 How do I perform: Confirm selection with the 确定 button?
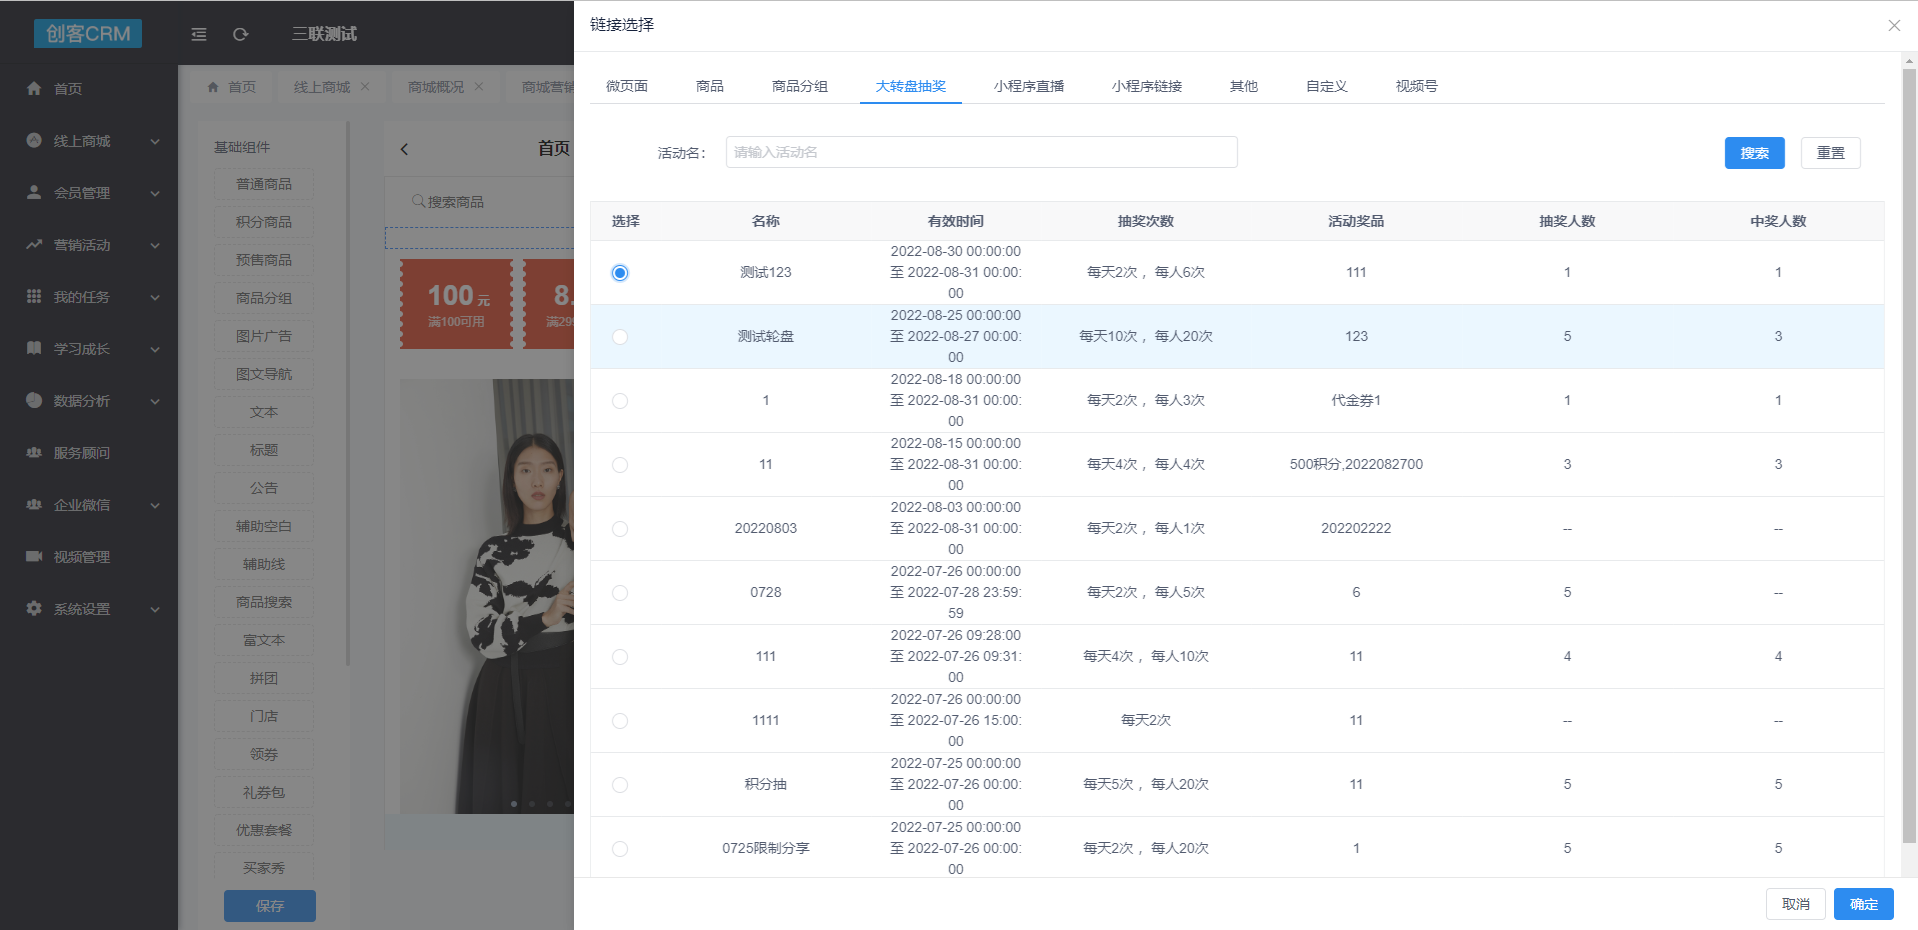tap(1864, 904)
